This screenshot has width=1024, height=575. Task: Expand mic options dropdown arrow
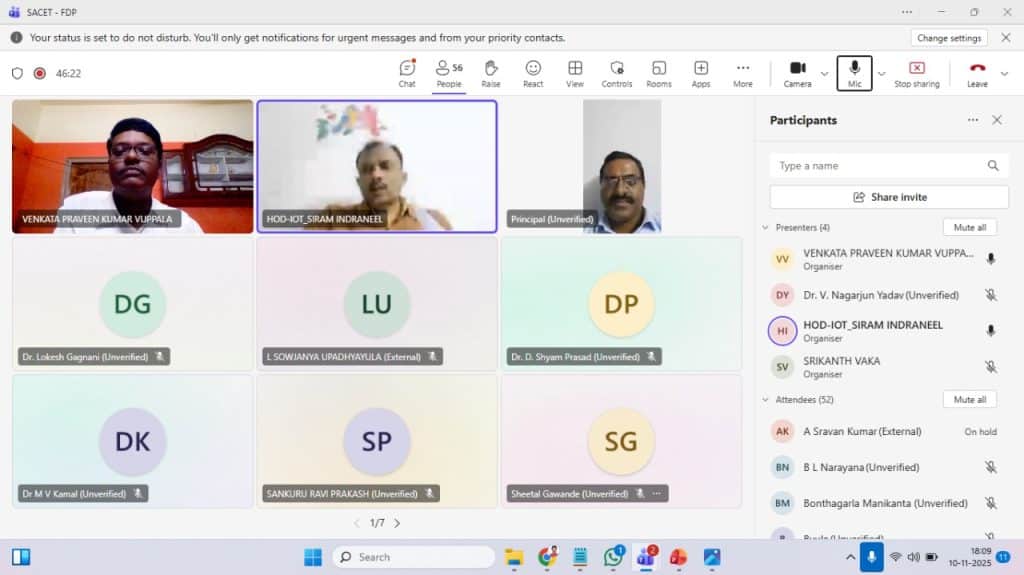click(882, 74)
